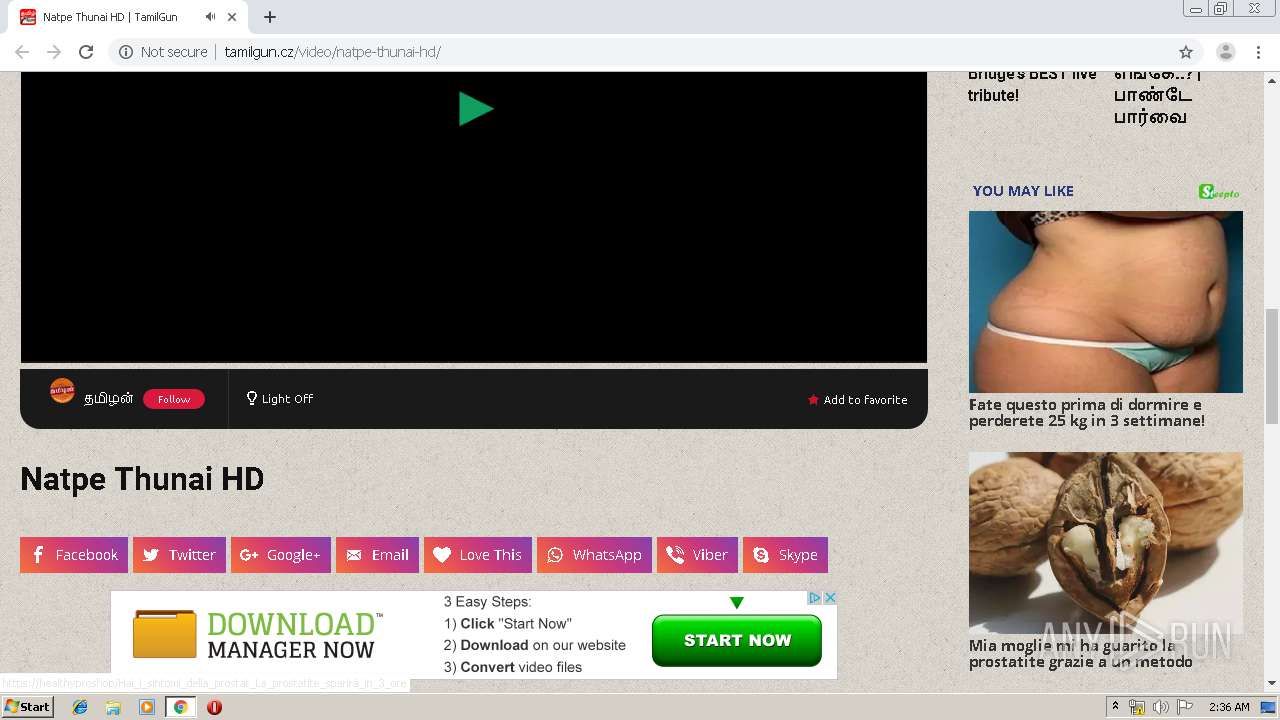Follow the channel with the red Follow button
Screen dimensions: 1280x720
tap(174, 399)
